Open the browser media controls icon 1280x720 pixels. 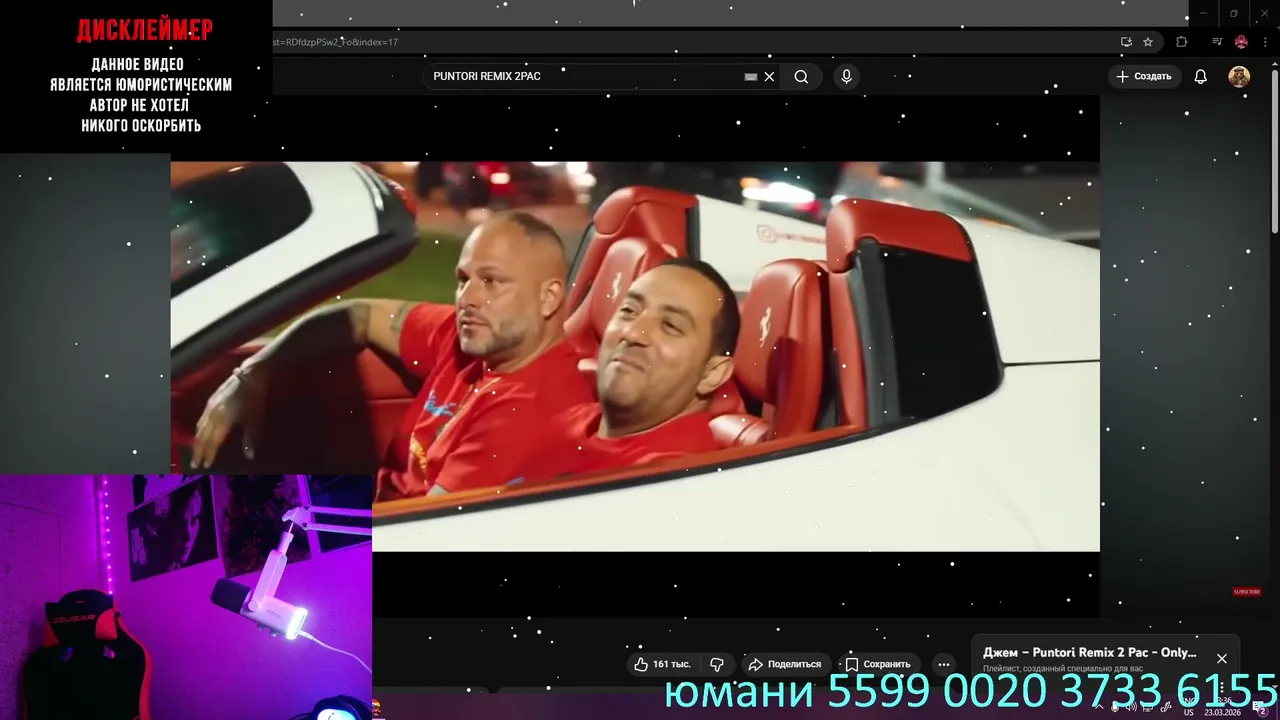1217,42
